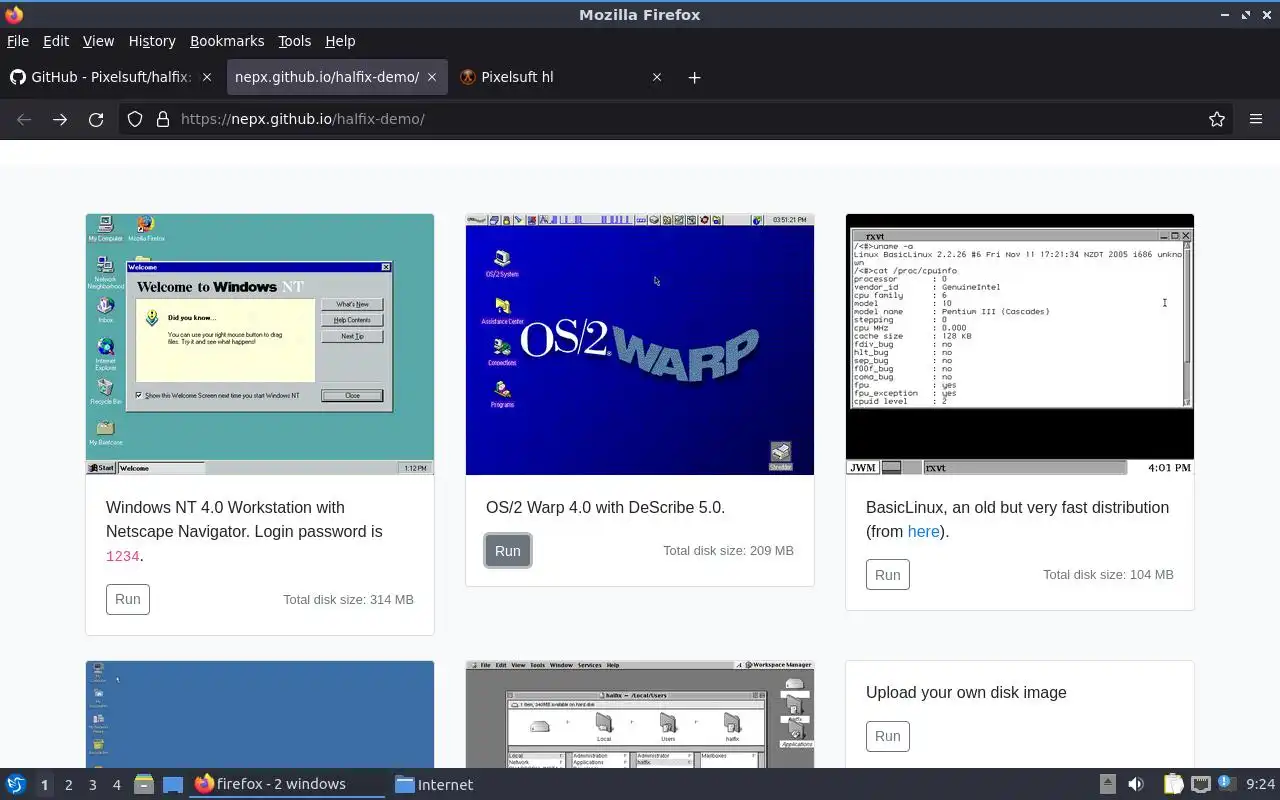Open the File menu
This screenshot has height=800, width=1280.
coord(18,41)
